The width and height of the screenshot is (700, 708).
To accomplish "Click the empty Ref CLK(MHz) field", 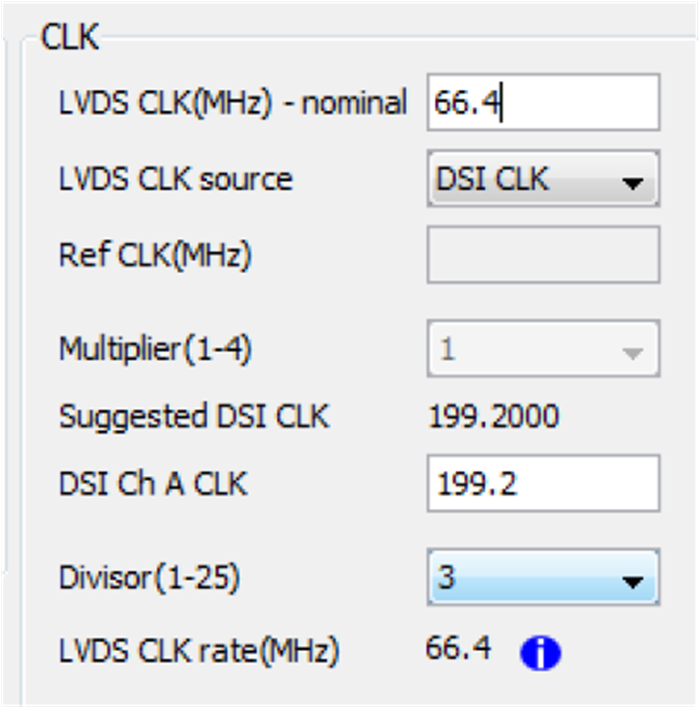I will tap(543, 255).
